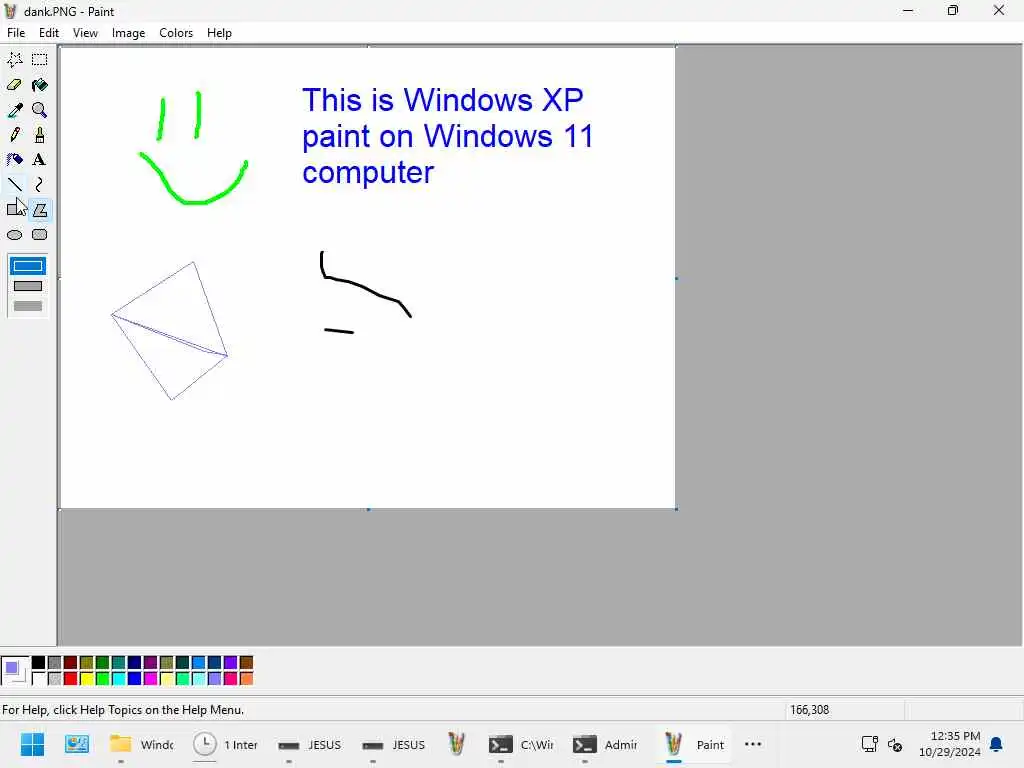Choose solid fill without outline style

pos(27,306)
